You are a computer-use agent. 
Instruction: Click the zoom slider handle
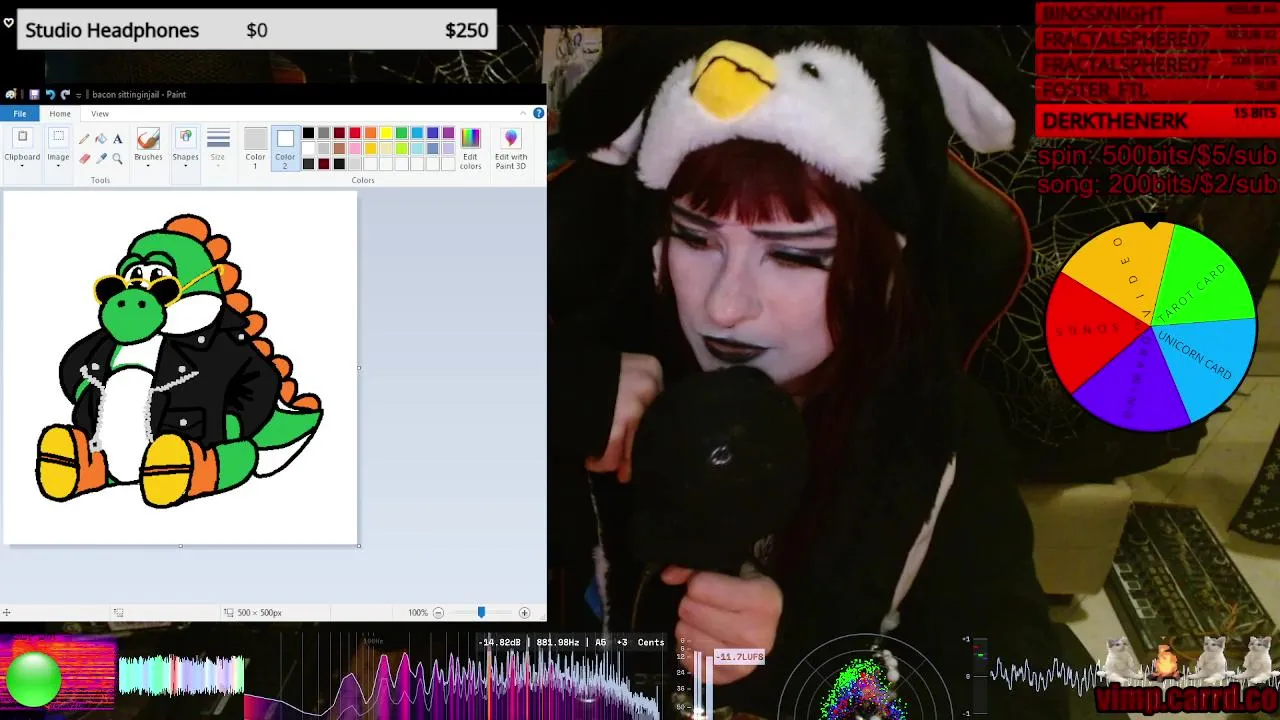point(481,613)
